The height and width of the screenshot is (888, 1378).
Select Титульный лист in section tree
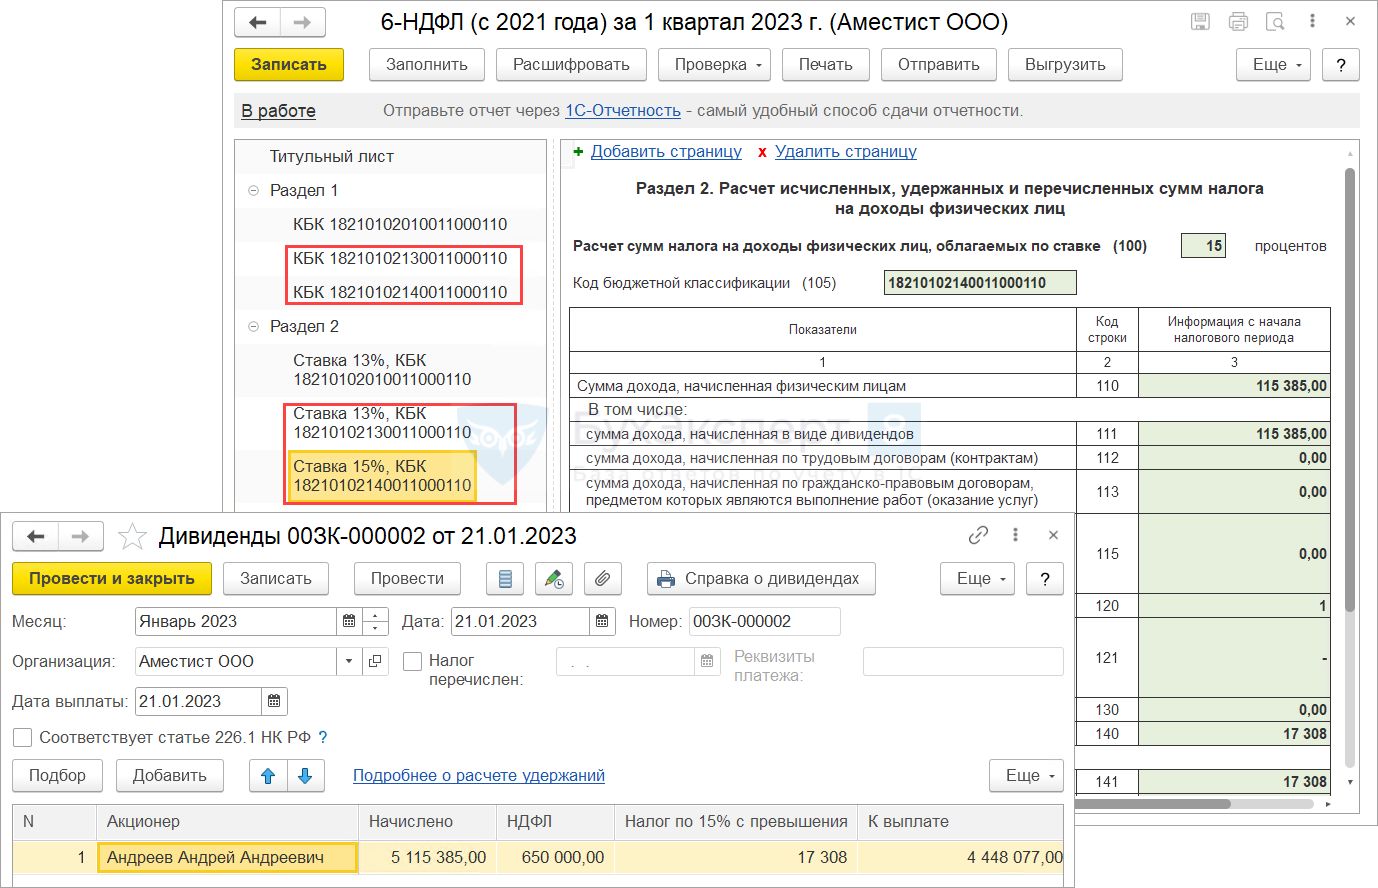point(331,156)
